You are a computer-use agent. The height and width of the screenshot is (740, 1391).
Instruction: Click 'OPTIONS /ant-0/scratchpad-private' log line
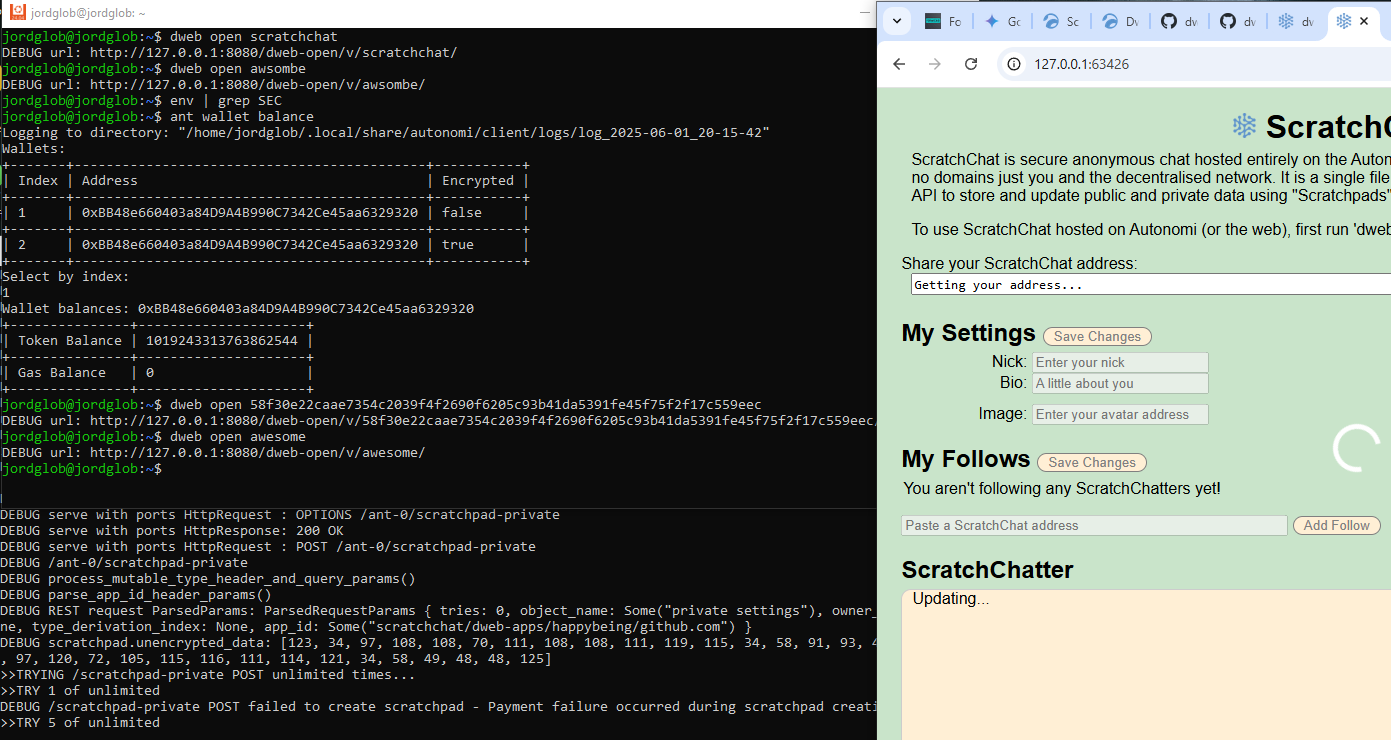coord(280,515)
